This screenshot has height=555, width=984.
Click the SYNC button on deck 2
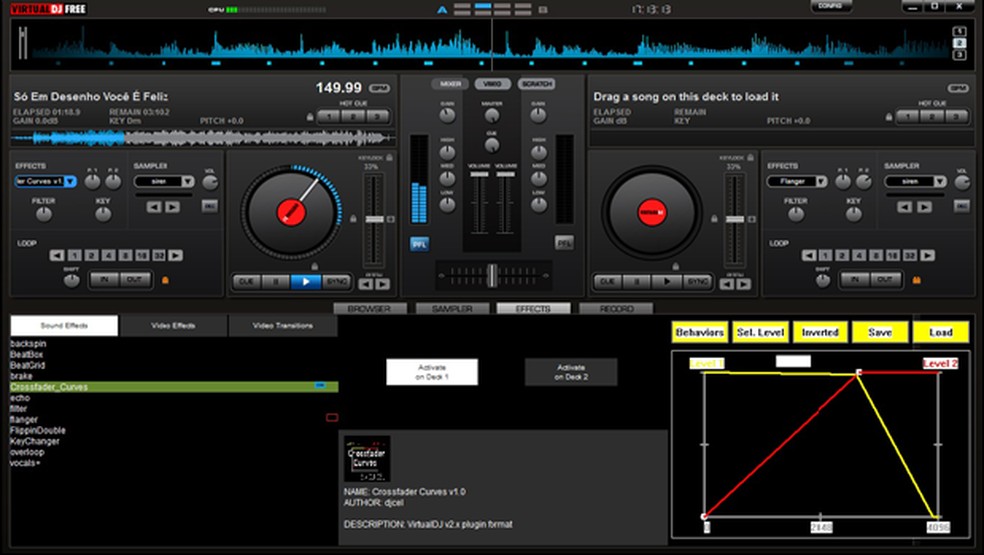point(697,282)
